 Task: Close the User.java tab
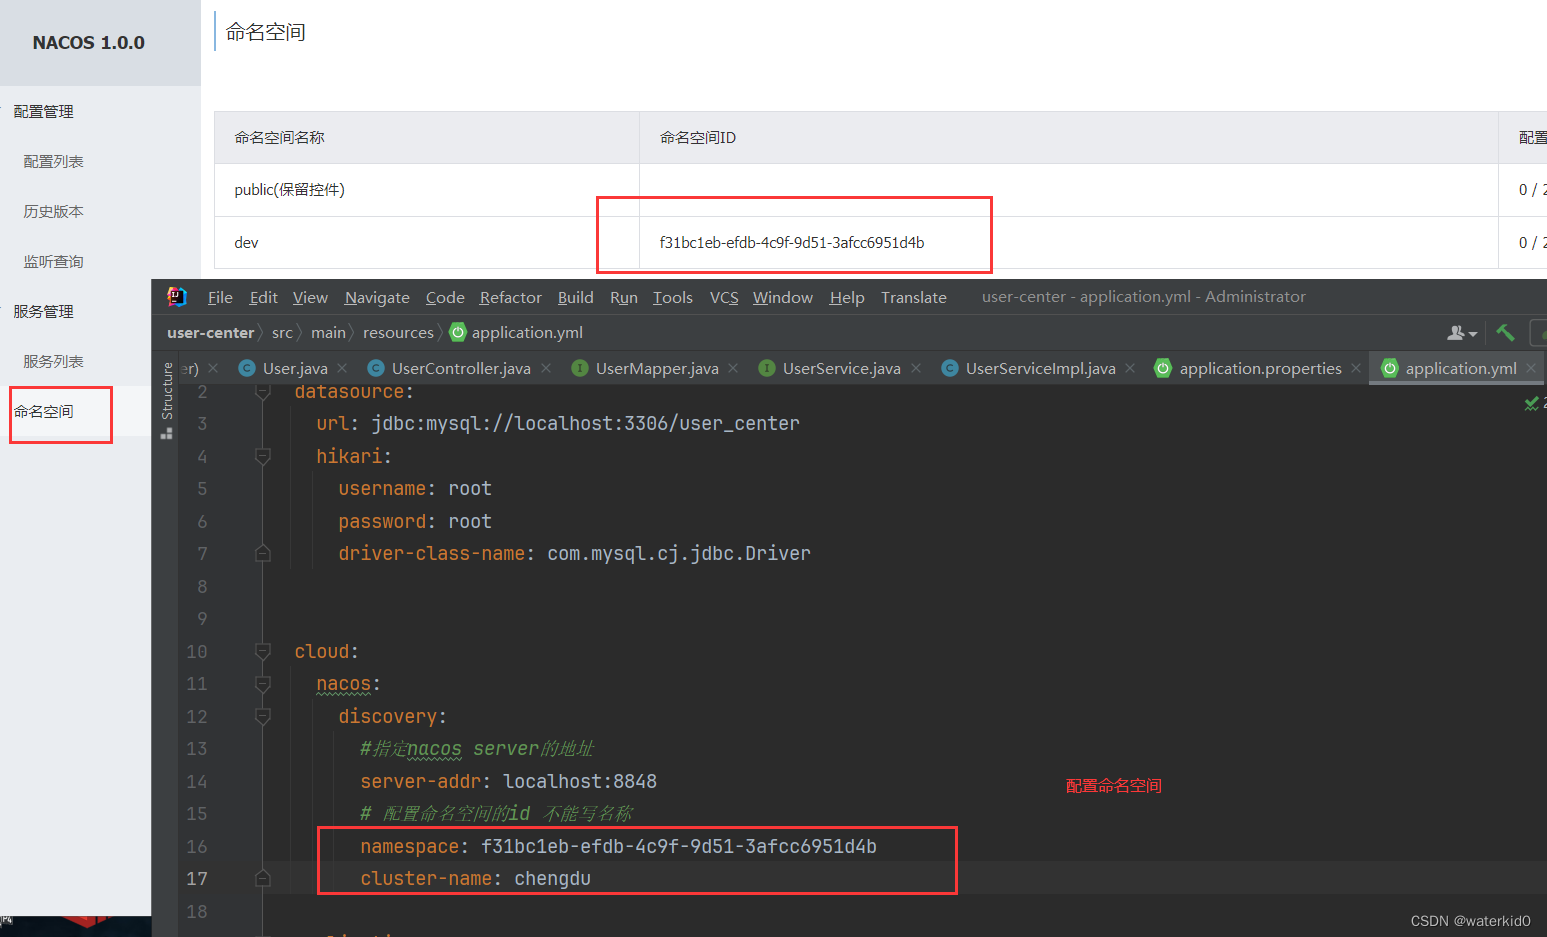point(342,368)
